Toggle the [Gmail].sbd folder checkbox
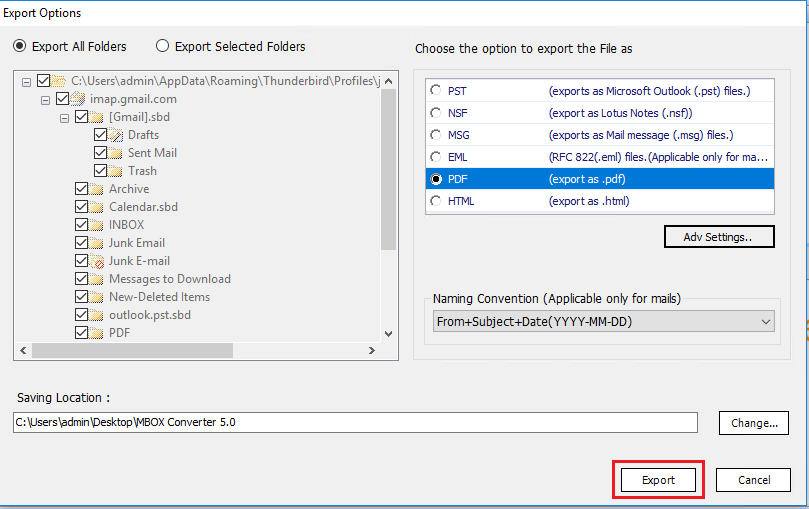This screenshot has height=509, width=809. 82,117
